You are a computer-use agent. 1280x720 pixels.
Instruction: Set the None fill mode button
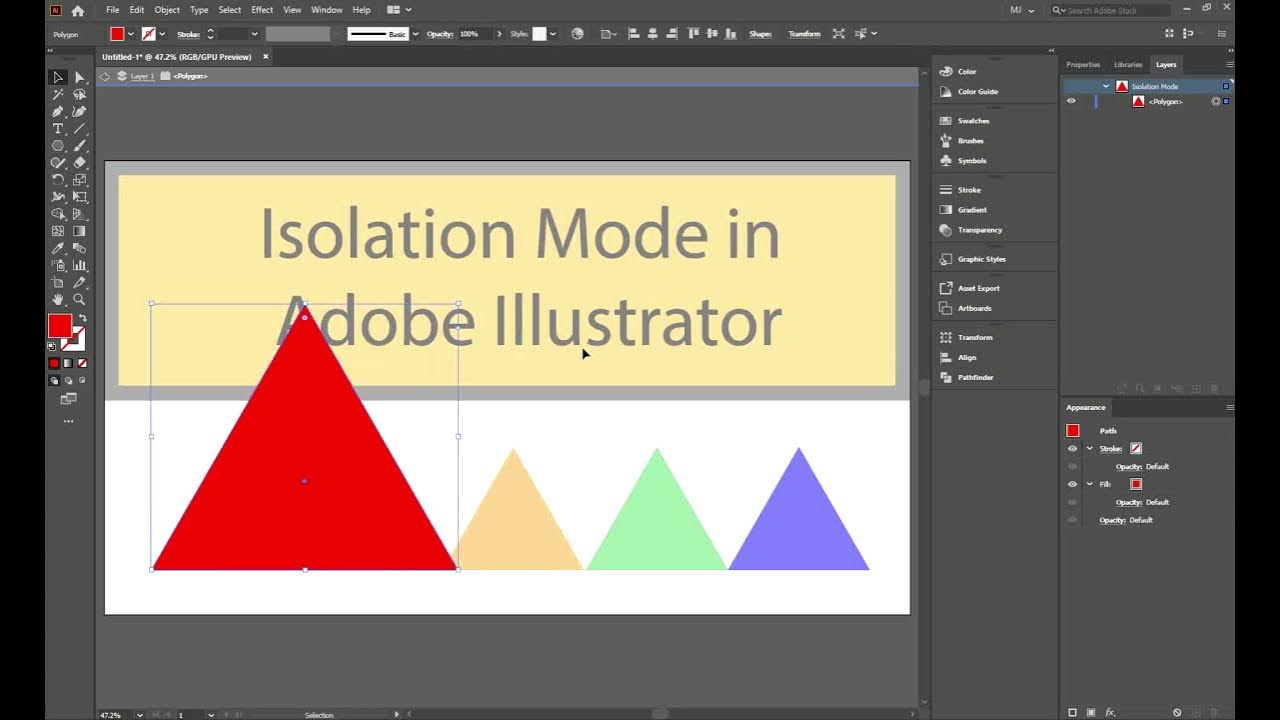coord(82,363)
